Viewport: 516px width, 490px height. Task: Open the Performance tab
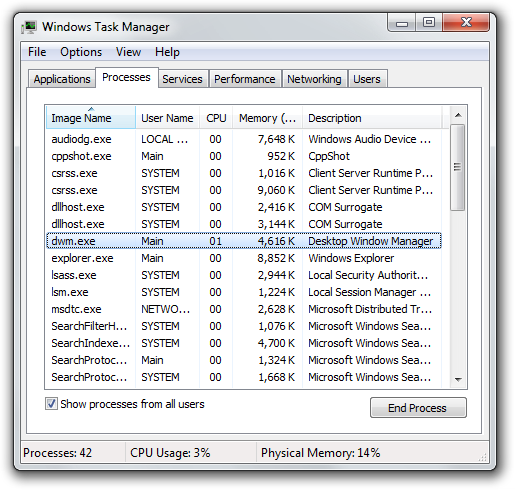(x=245, y=79)
